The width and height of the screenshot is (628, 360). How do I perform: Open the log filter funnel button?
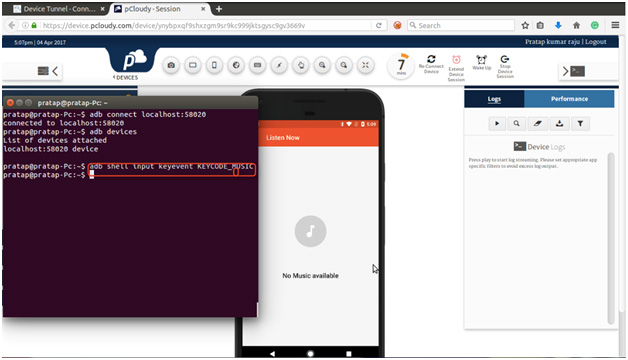point(580,123)
